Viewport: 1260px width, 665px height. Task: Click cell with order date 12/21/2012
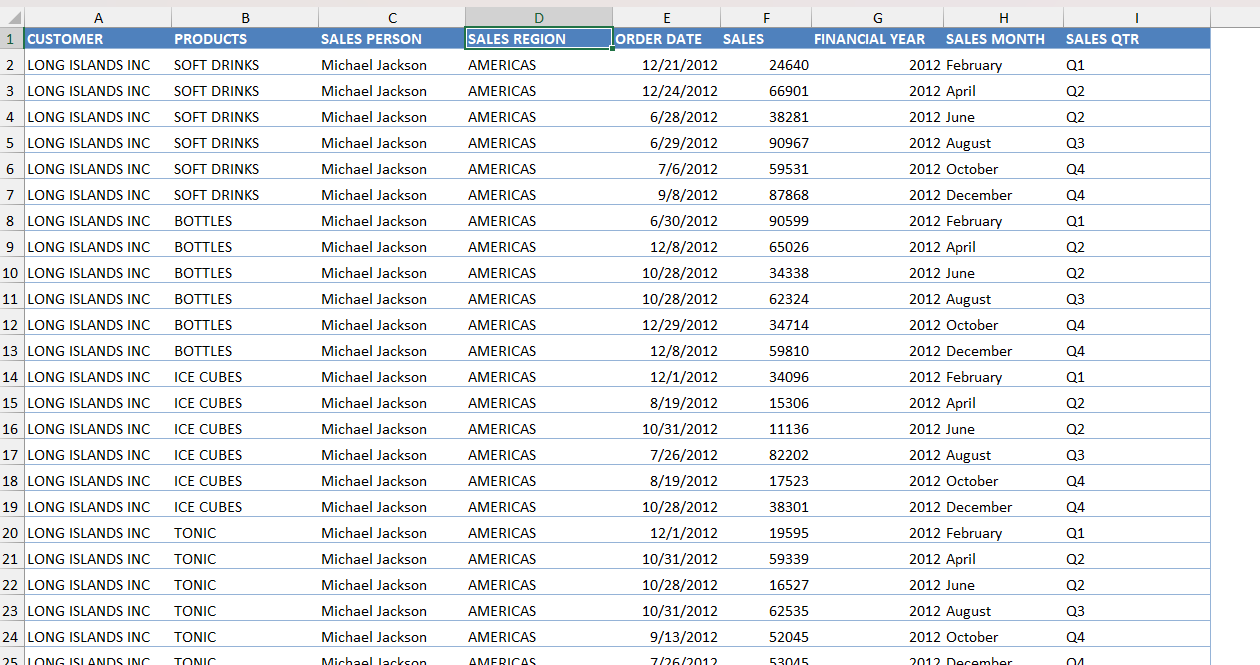tap(666, 65)
